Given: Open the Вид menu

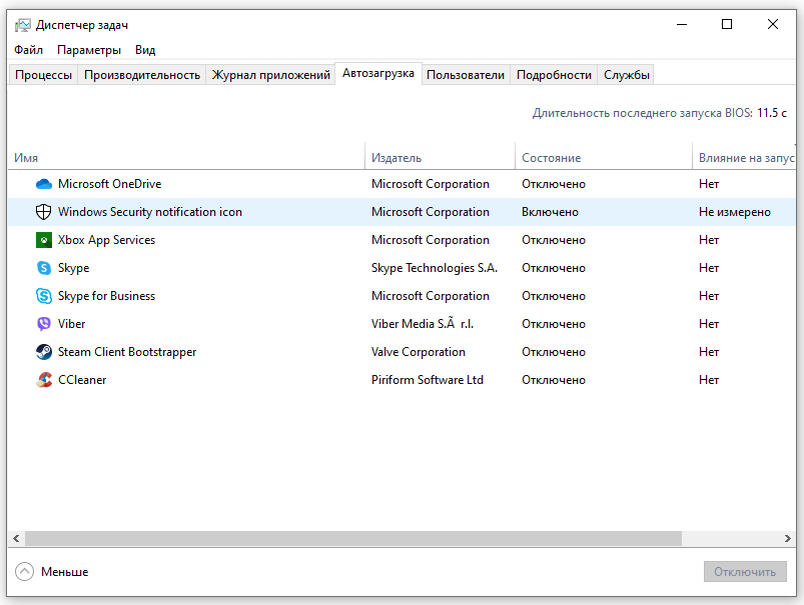Looking at the screenshot, I should click(145, 50).
